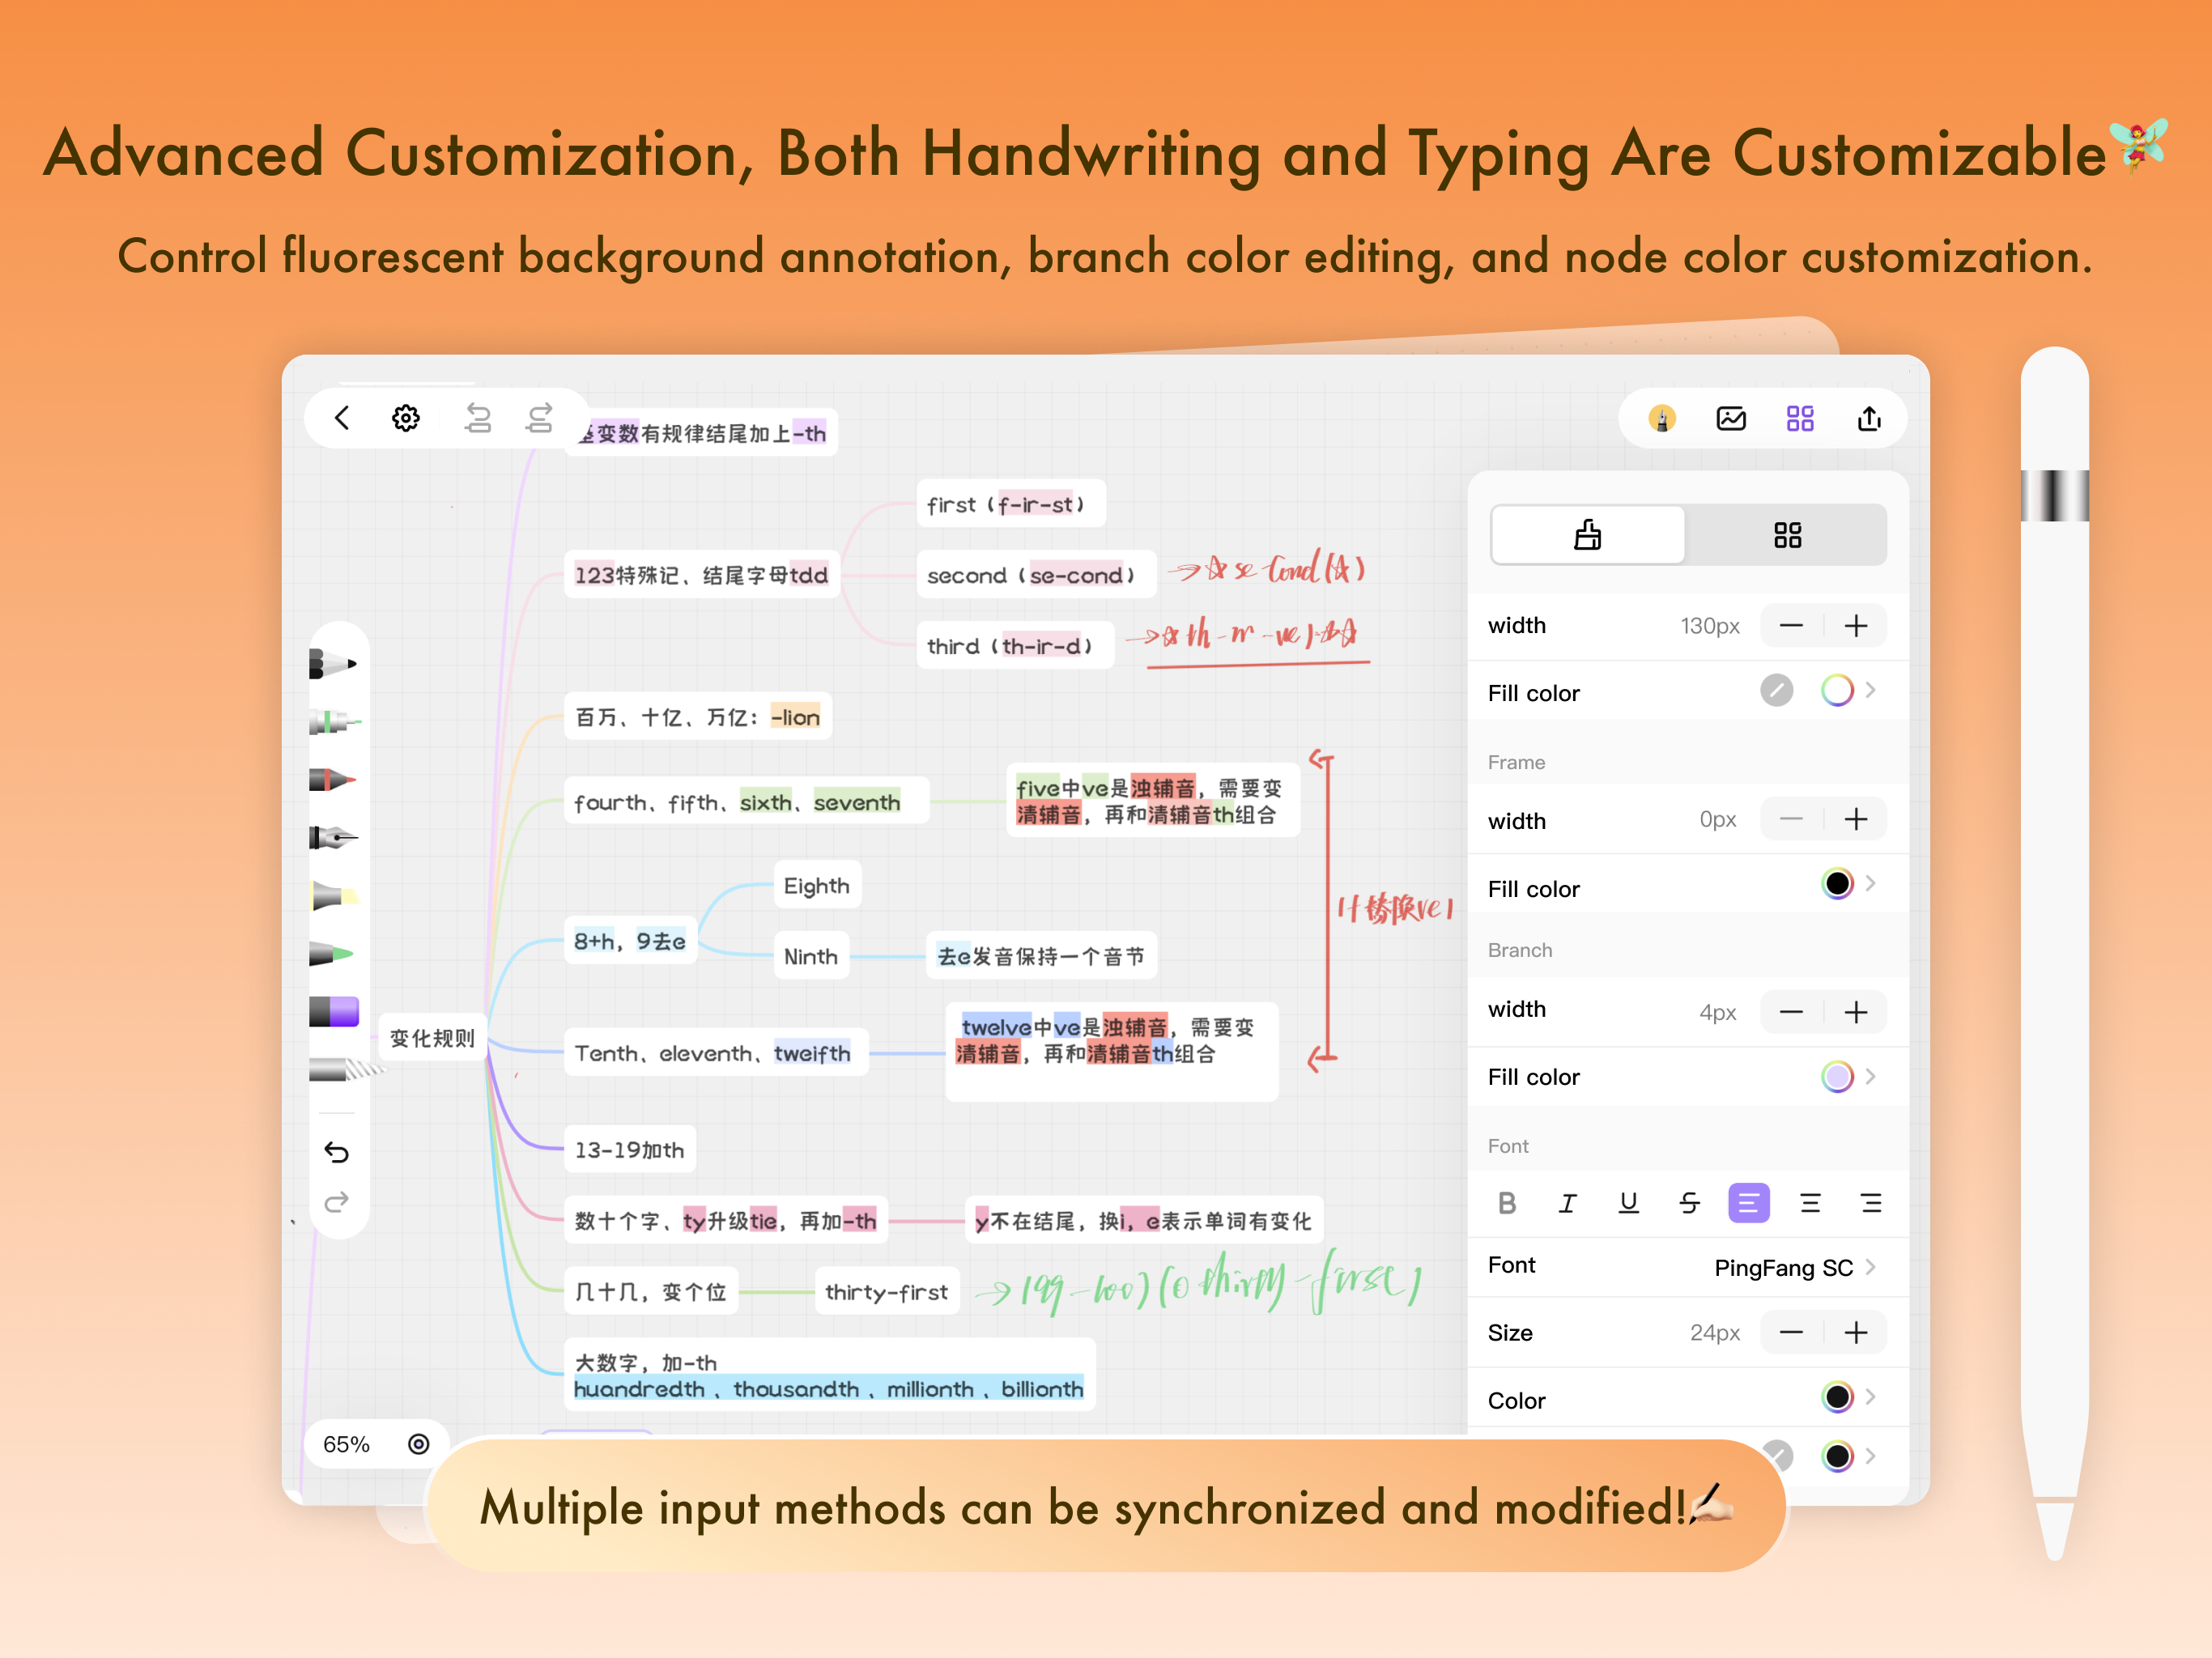Viewport: 2212px width, 1658px height.
Task: Open the layout grid view
Action: pos(1800,419)
